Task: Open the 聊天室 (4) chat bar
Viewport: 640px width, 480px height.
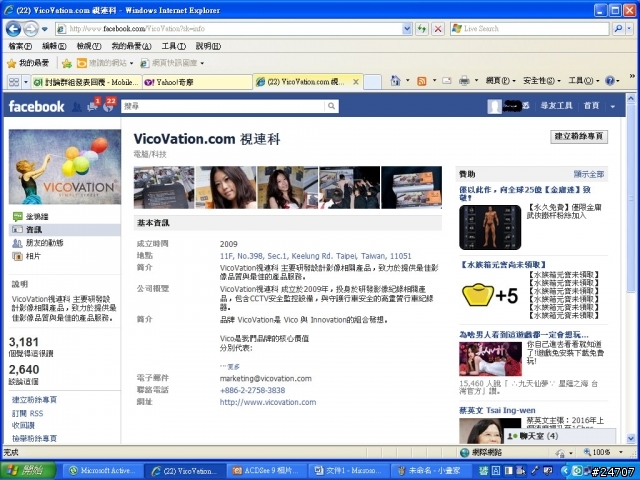Action: [559, 436]
